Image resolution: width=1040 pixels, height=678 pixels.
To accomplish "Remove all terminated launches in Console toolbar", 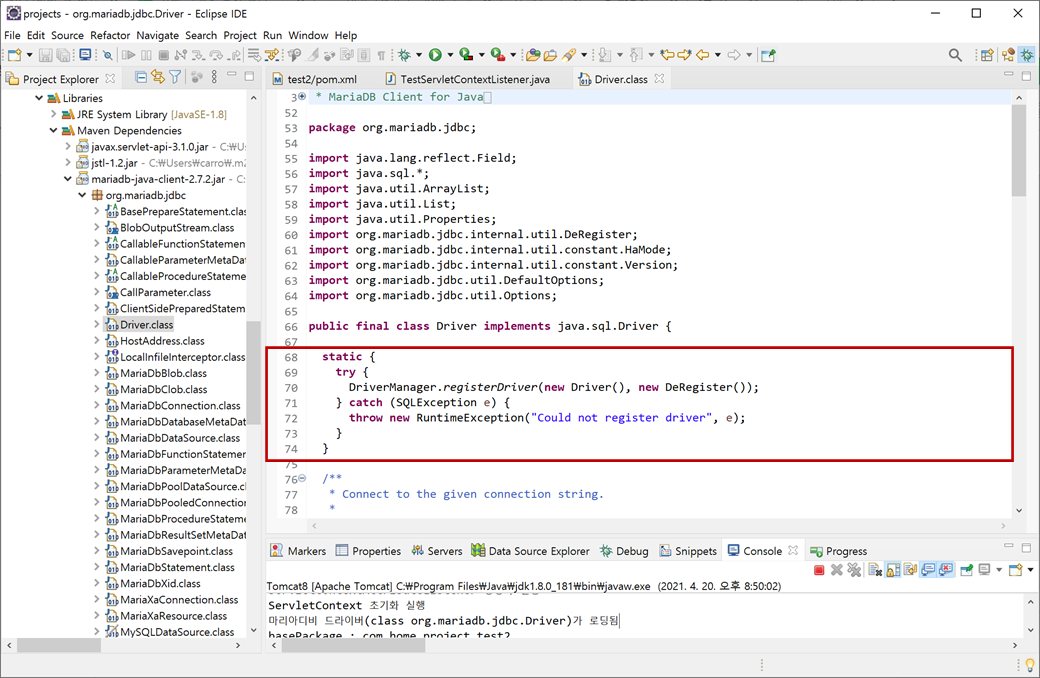I will pos(855,569).
